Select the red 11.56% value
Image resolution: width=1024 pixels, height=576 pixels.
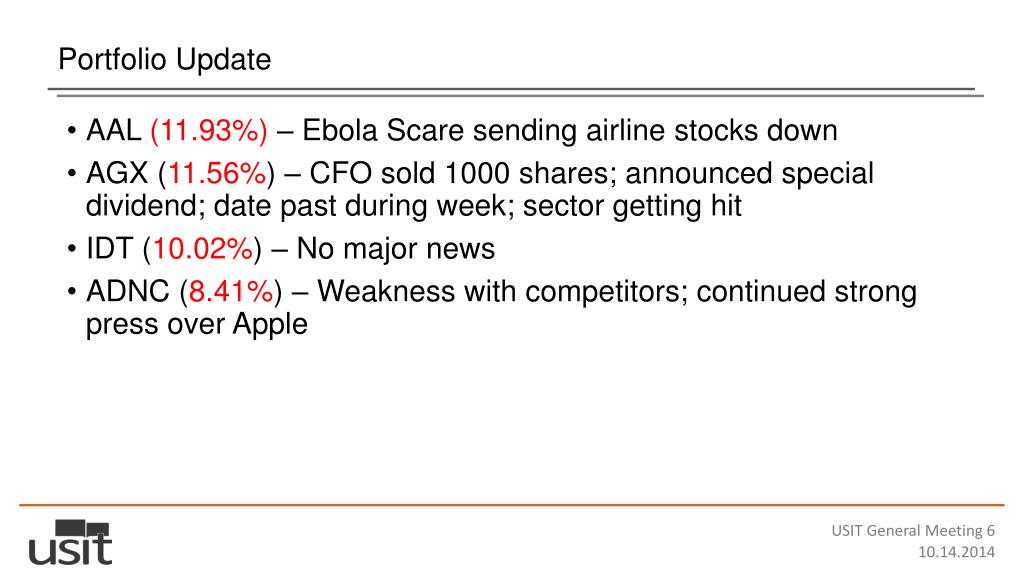tap(217, 174)
